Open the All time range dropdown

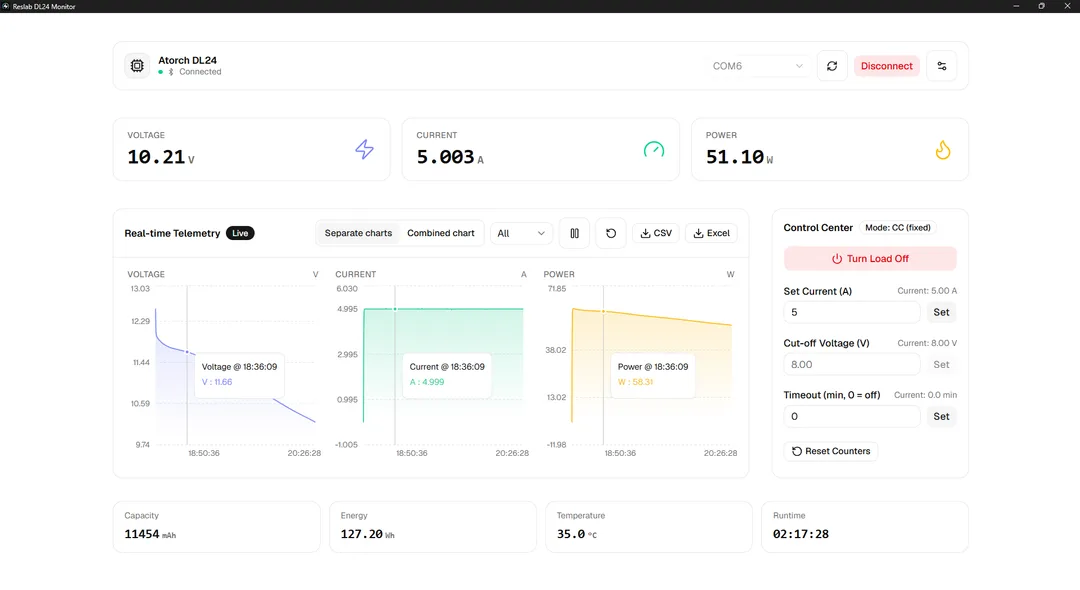[521, 233]
